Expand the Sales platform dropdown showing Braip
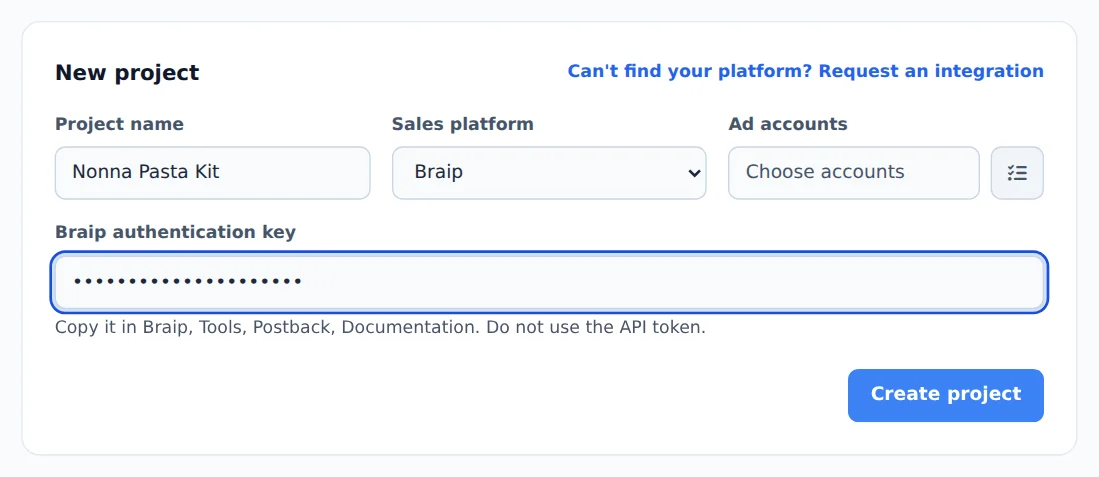 [x=549, y=173]
